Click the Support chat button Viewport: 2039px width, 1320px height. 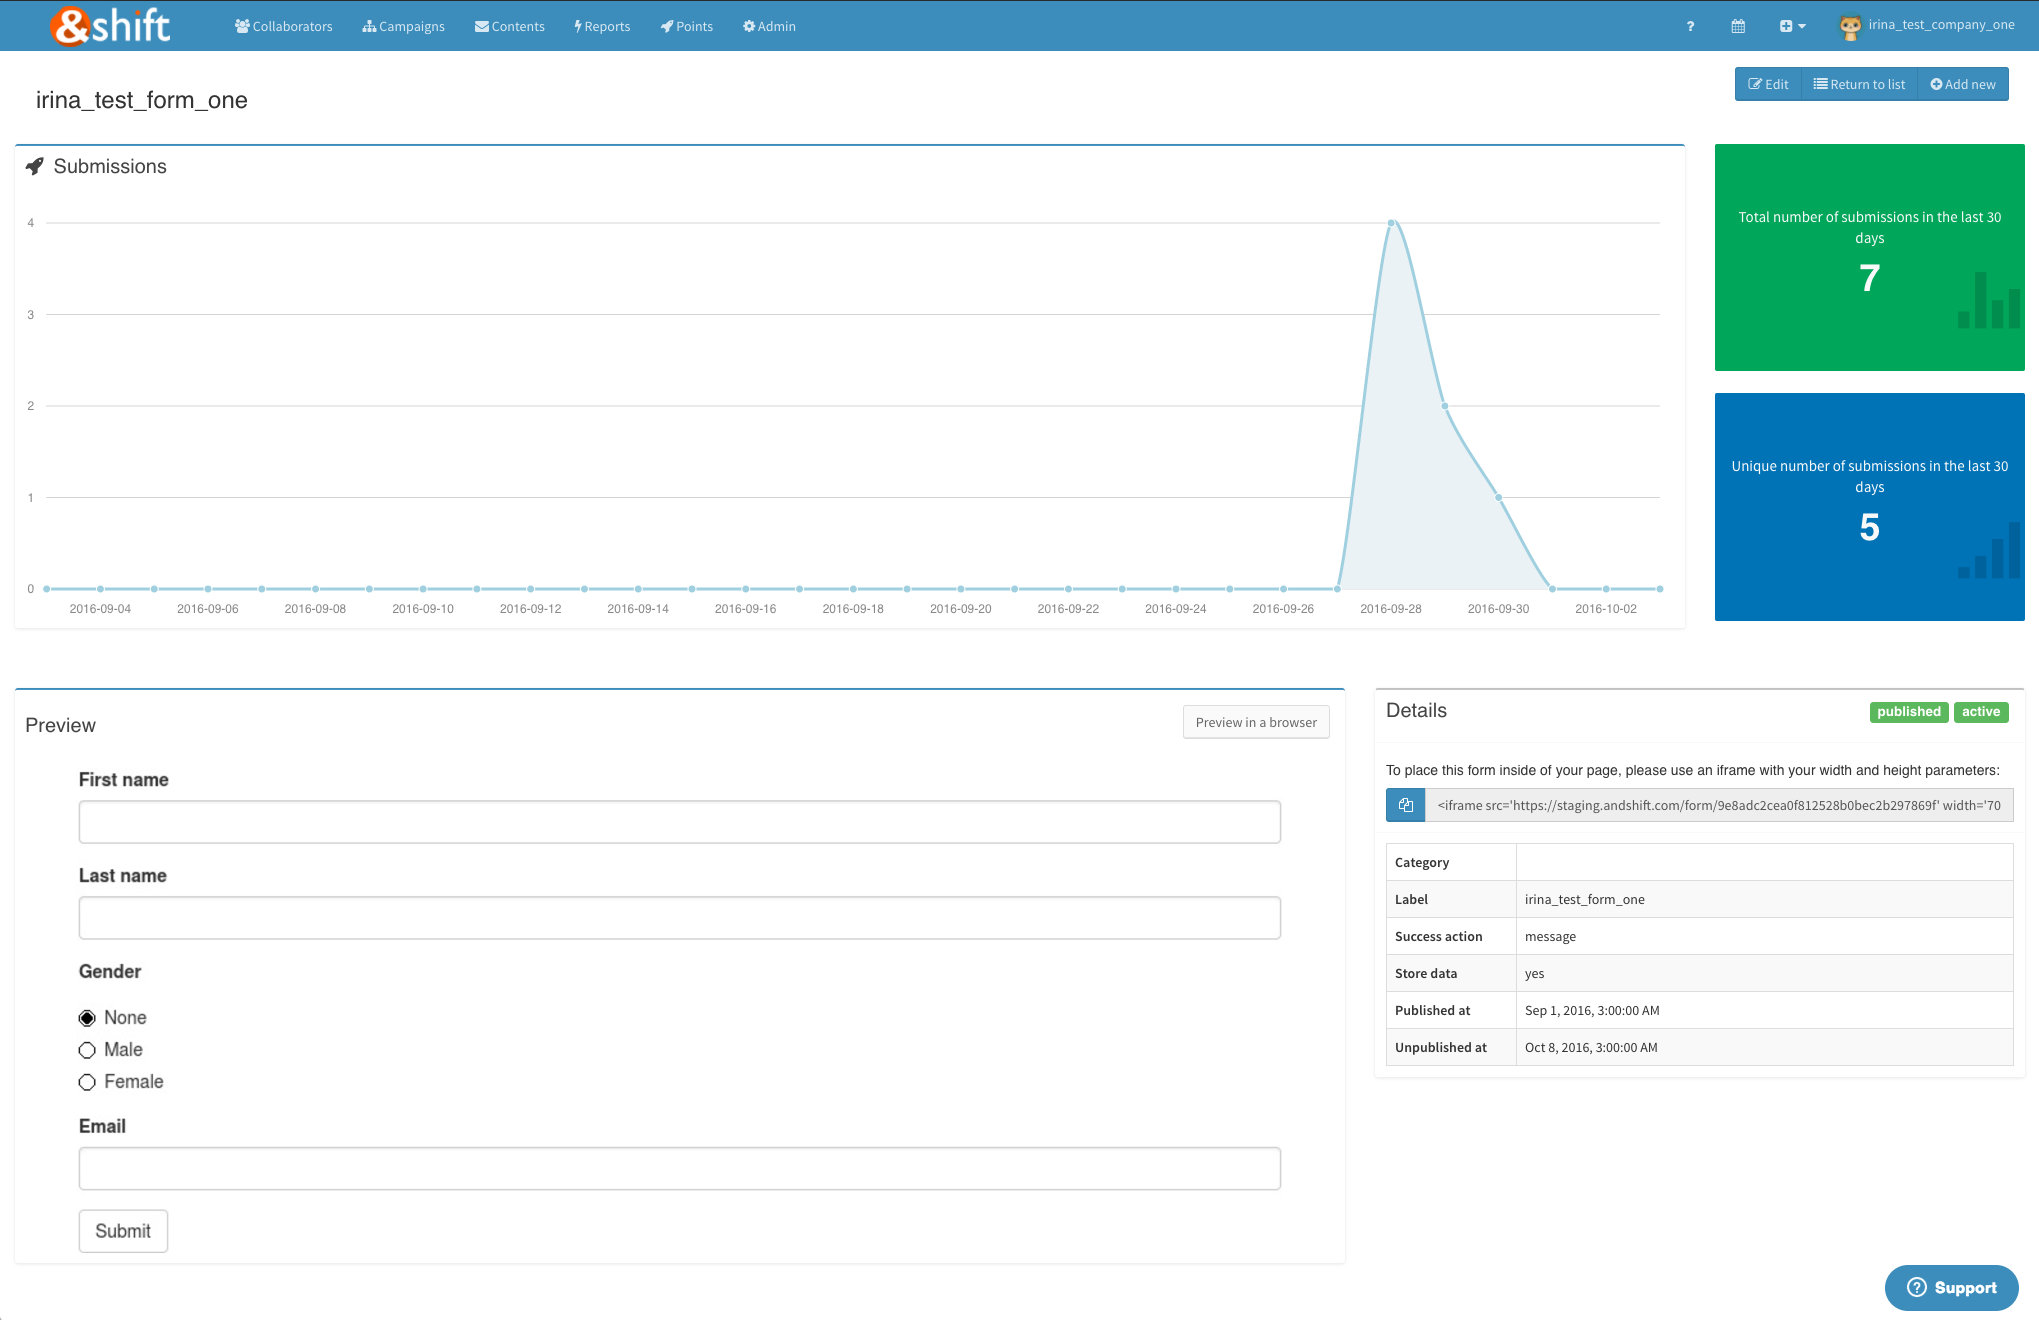[x=1951, y=1288]
